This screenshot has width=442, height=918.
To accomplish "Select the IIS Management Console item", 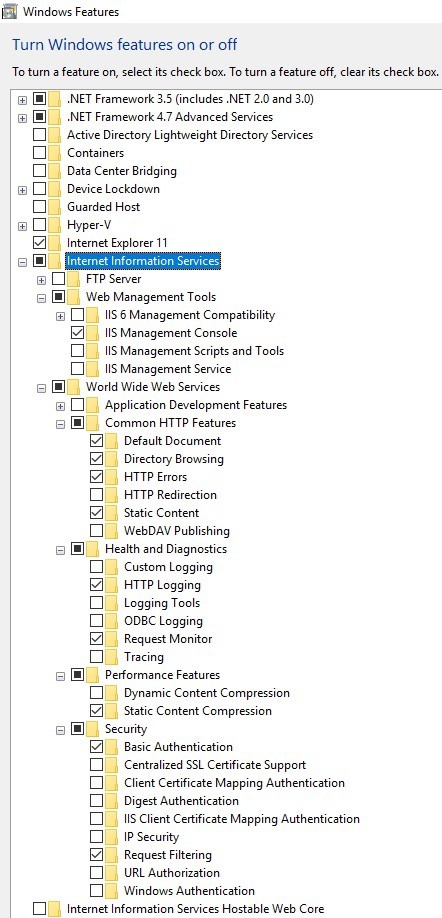I will coord(171,333).
